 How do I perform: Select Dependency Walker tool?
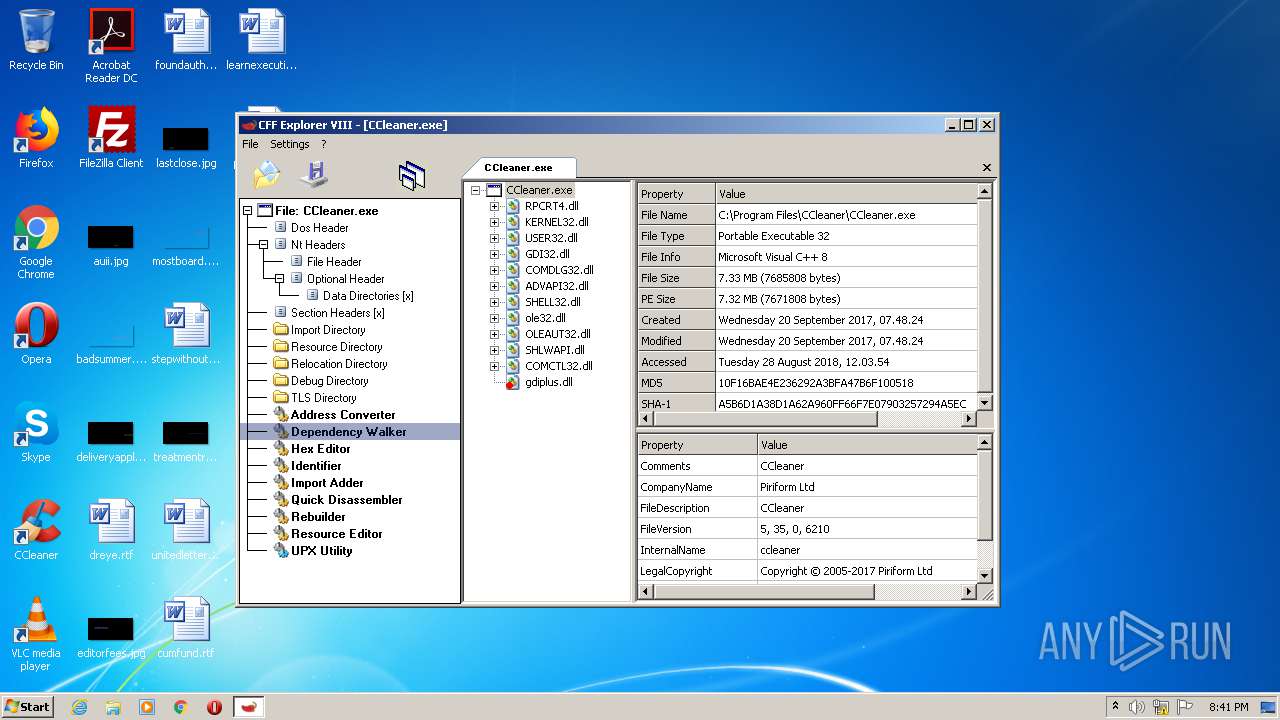click(x=348, y=432)
